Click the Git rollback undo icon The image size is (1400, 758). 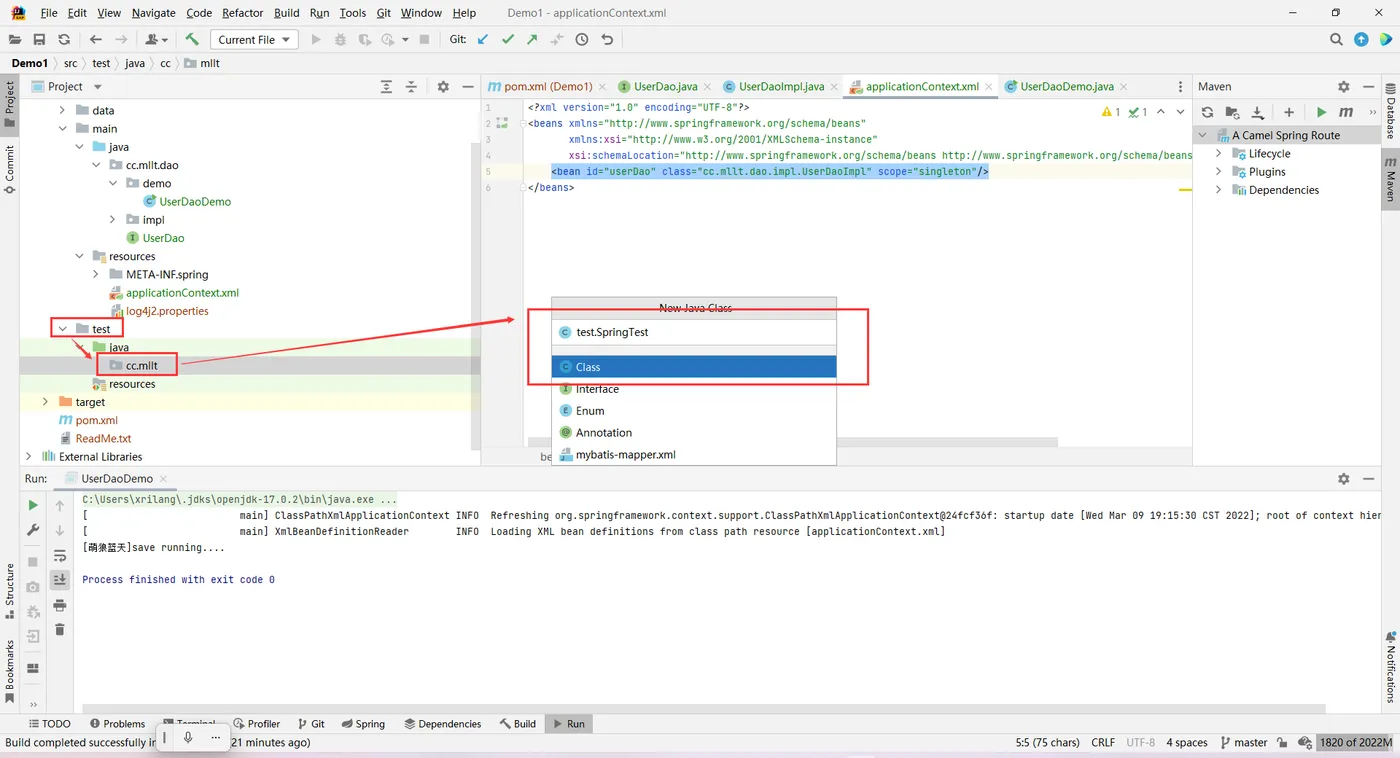606,39
